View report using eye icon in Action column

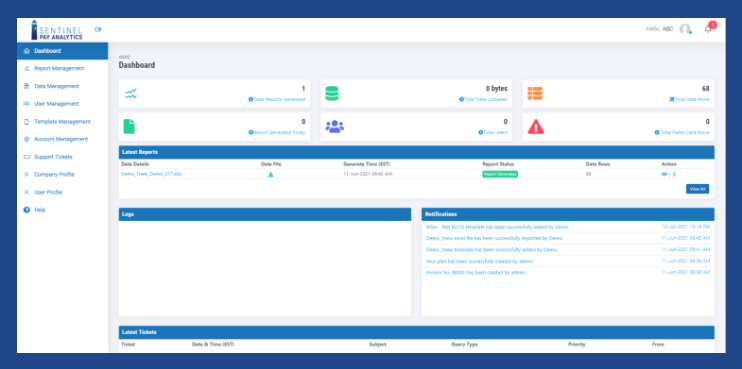click(664, 174)
